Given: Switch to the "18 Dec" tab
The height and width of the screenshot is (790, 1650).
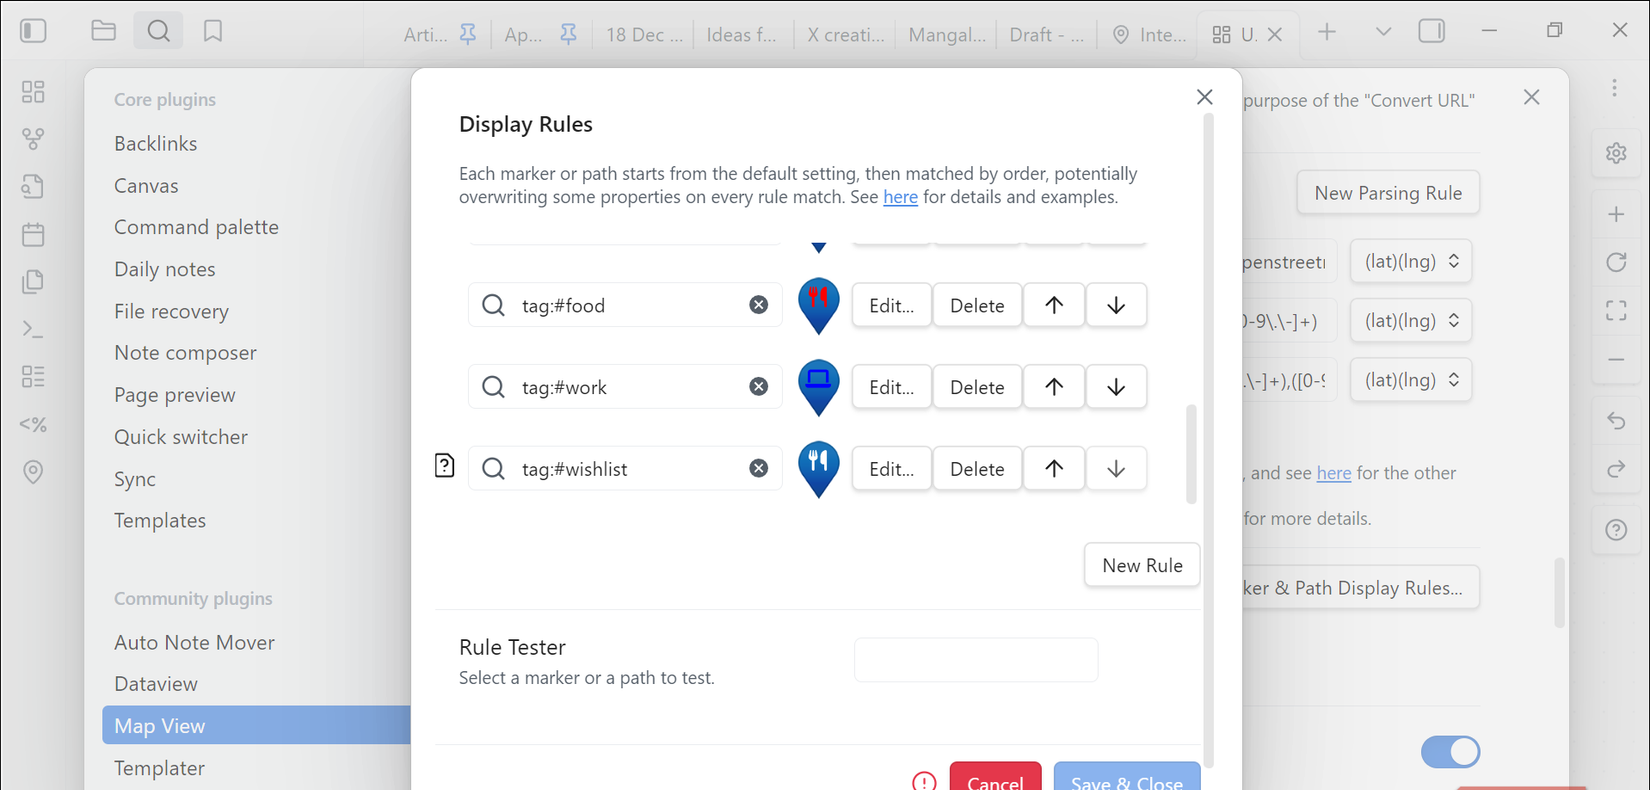Looking at the screenshot, I should [x=644, y=35].
